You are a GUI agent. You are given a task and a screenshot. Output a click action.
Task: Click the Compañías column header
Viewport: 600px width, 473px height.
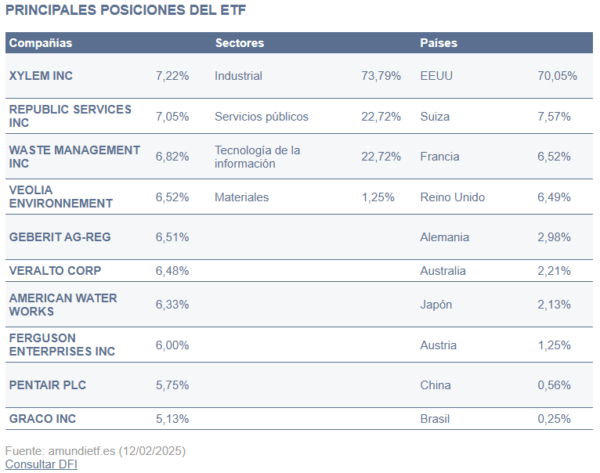click(x=40, y=43)
